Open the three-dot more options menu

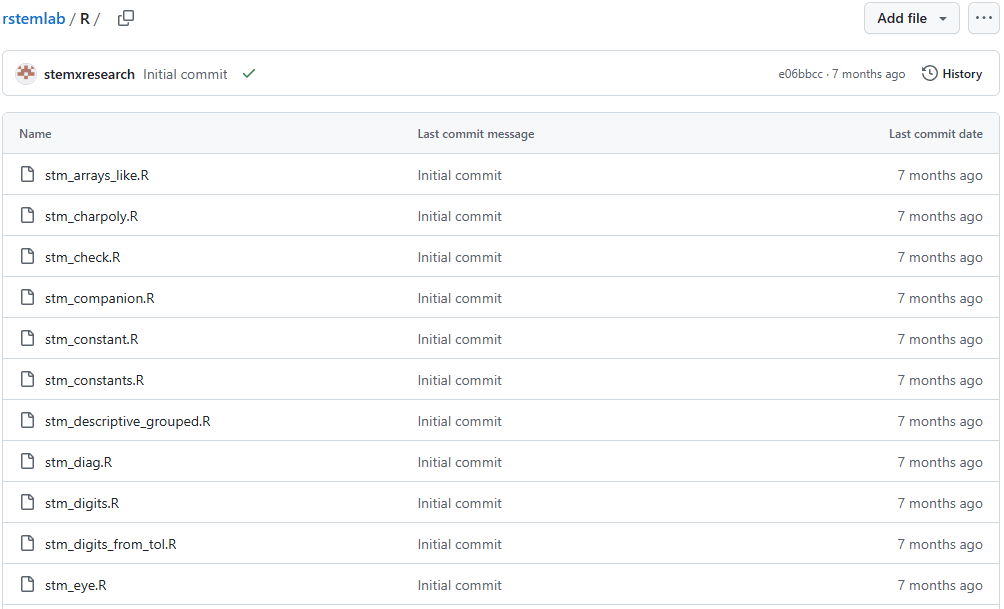pyautogui.click(x=983, y=18)
